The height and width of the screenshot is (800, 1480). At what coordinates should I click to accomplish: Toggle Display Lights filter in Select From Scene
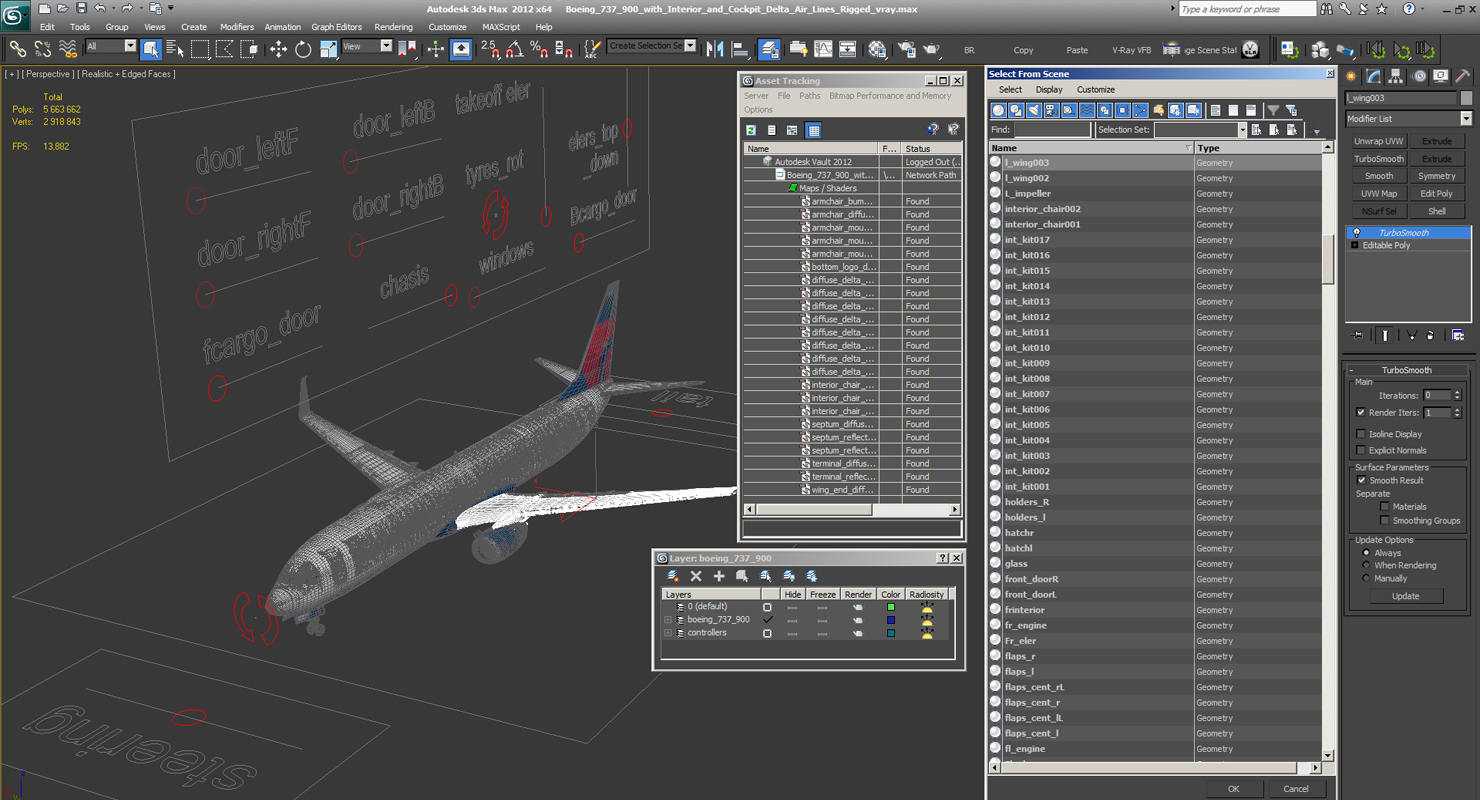1034,110
